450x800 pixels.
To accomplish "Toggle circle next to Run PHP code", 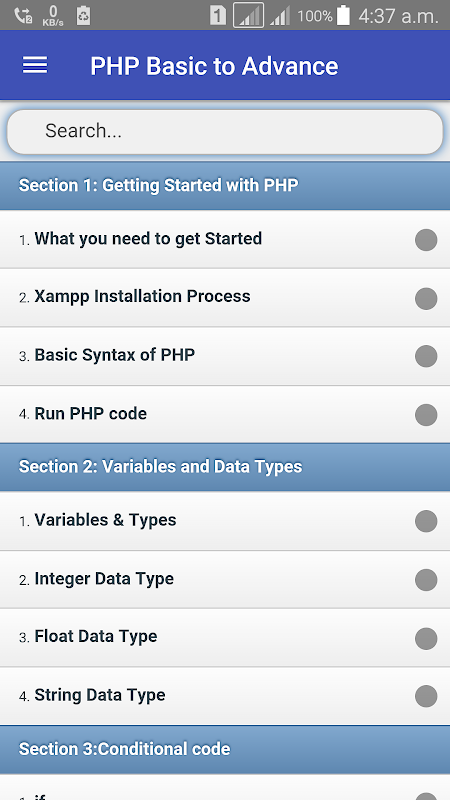I will click(426, 415).
